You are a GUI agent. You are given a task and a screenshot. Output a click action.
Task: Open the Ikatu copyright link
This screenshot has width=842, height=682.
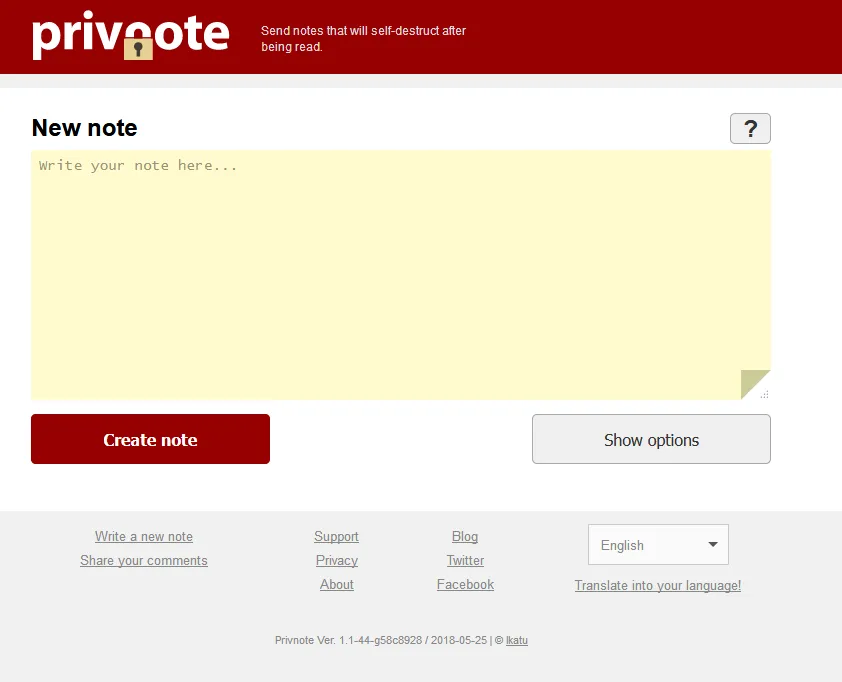click(517, 640)
